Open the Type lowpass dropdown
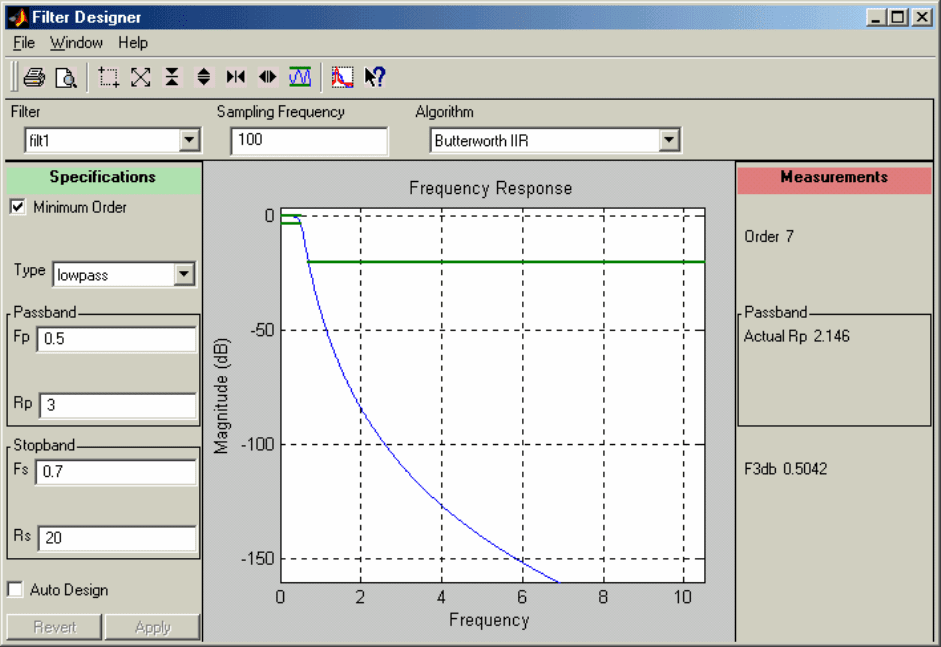 click(184, 275)
